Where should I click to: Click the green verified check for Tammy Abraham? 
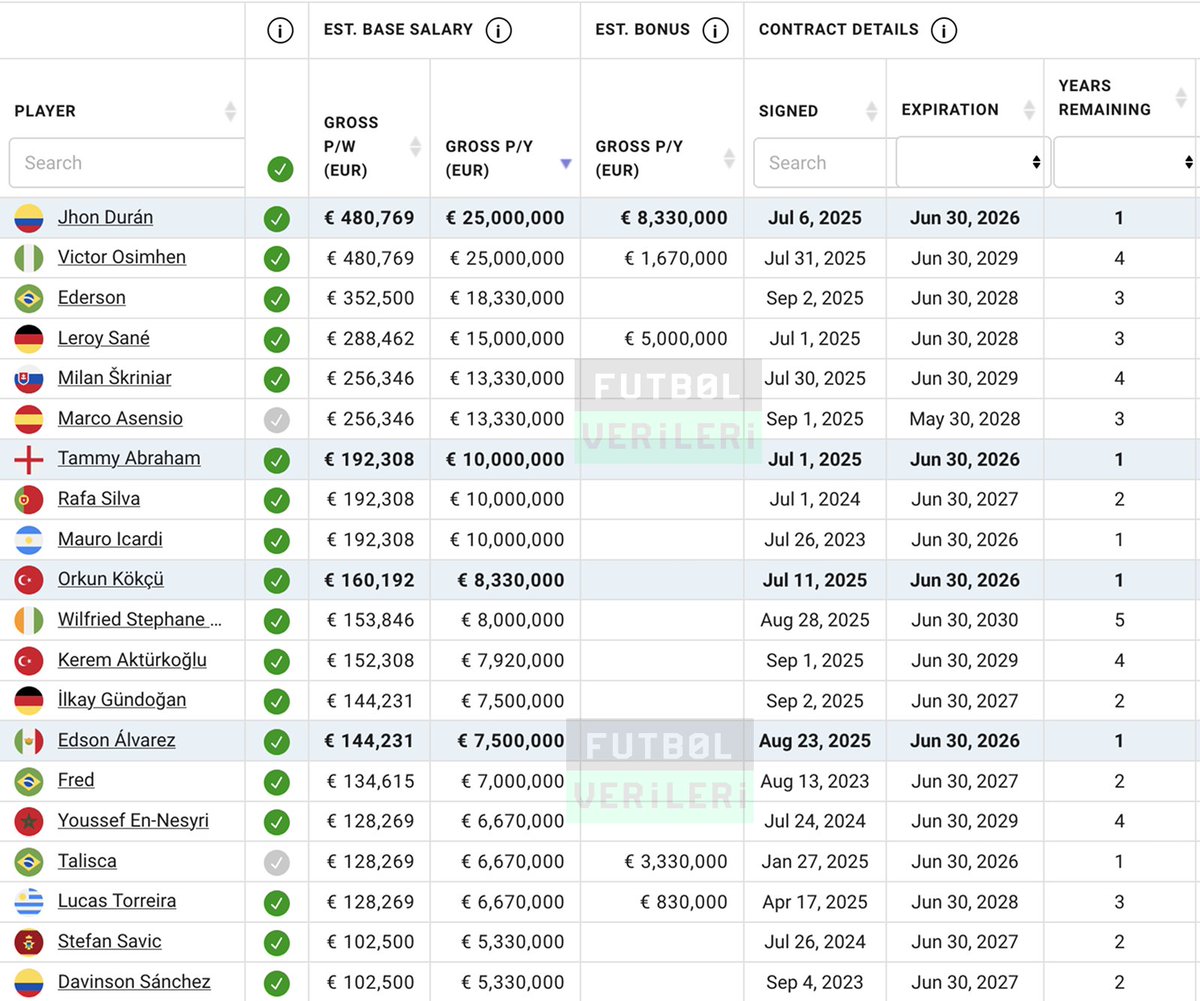[277, 460]
